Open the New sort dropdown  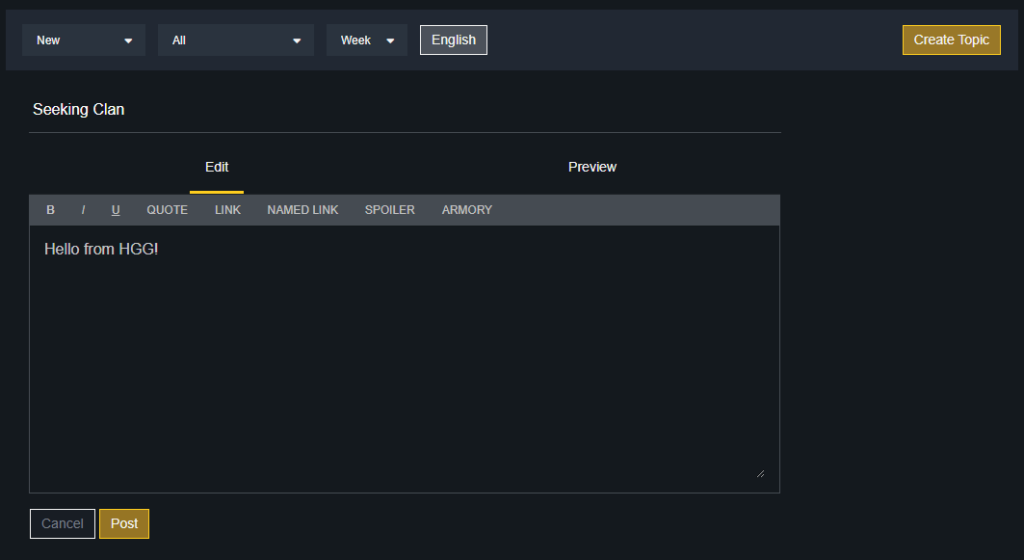click(84, 40)
